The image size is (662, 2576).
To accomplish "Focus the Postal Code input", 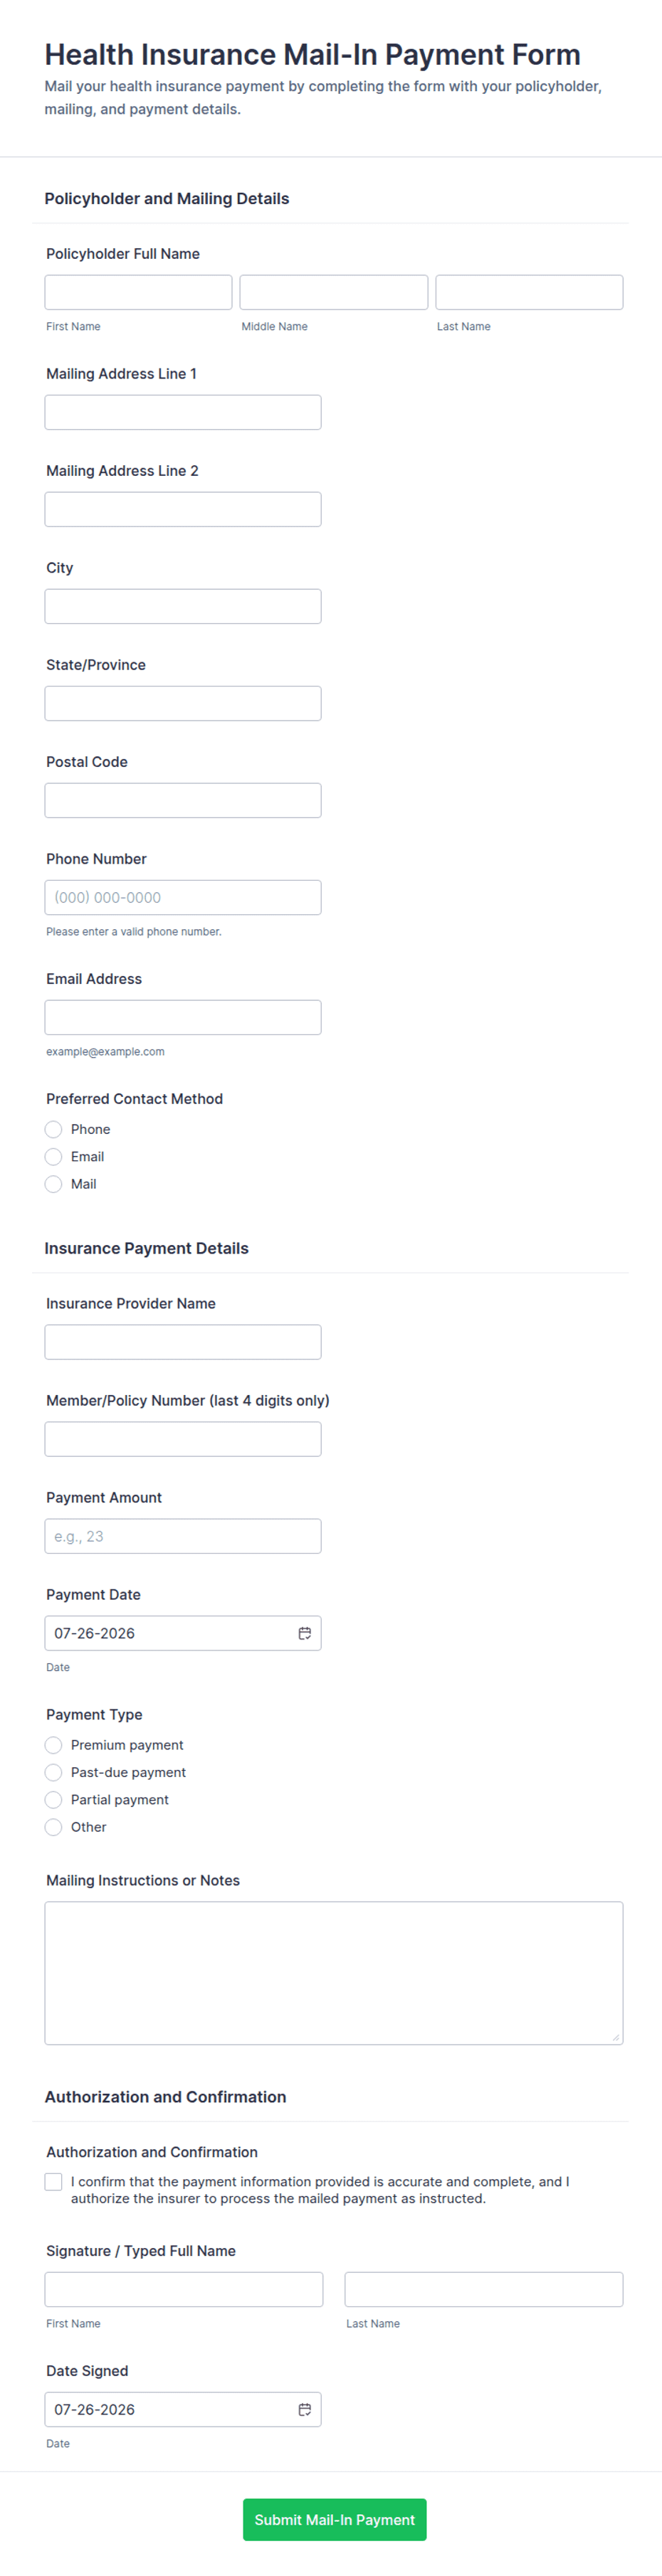I will coord(183,800).
